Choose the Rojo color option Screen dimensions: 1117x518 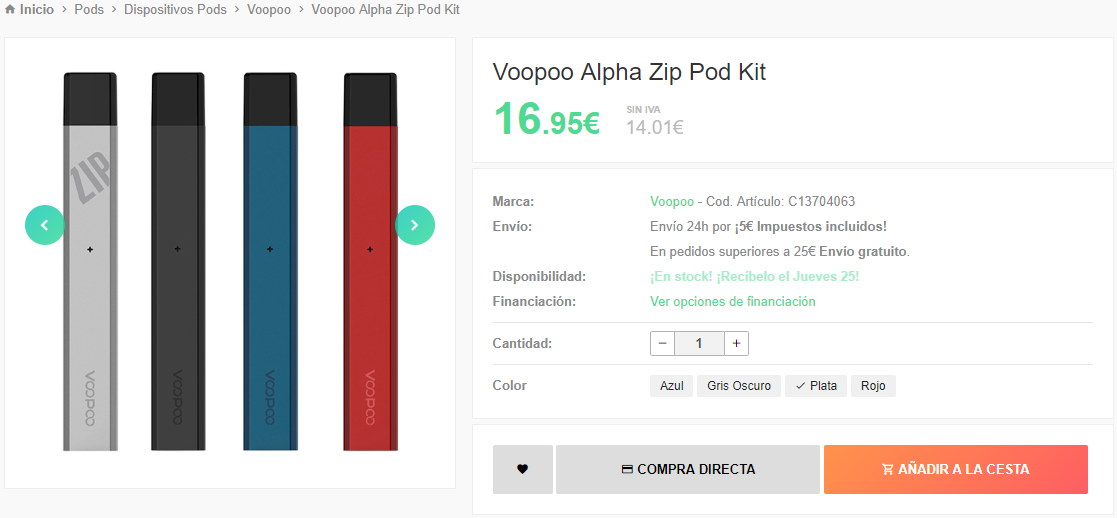[x=873, y=386]
